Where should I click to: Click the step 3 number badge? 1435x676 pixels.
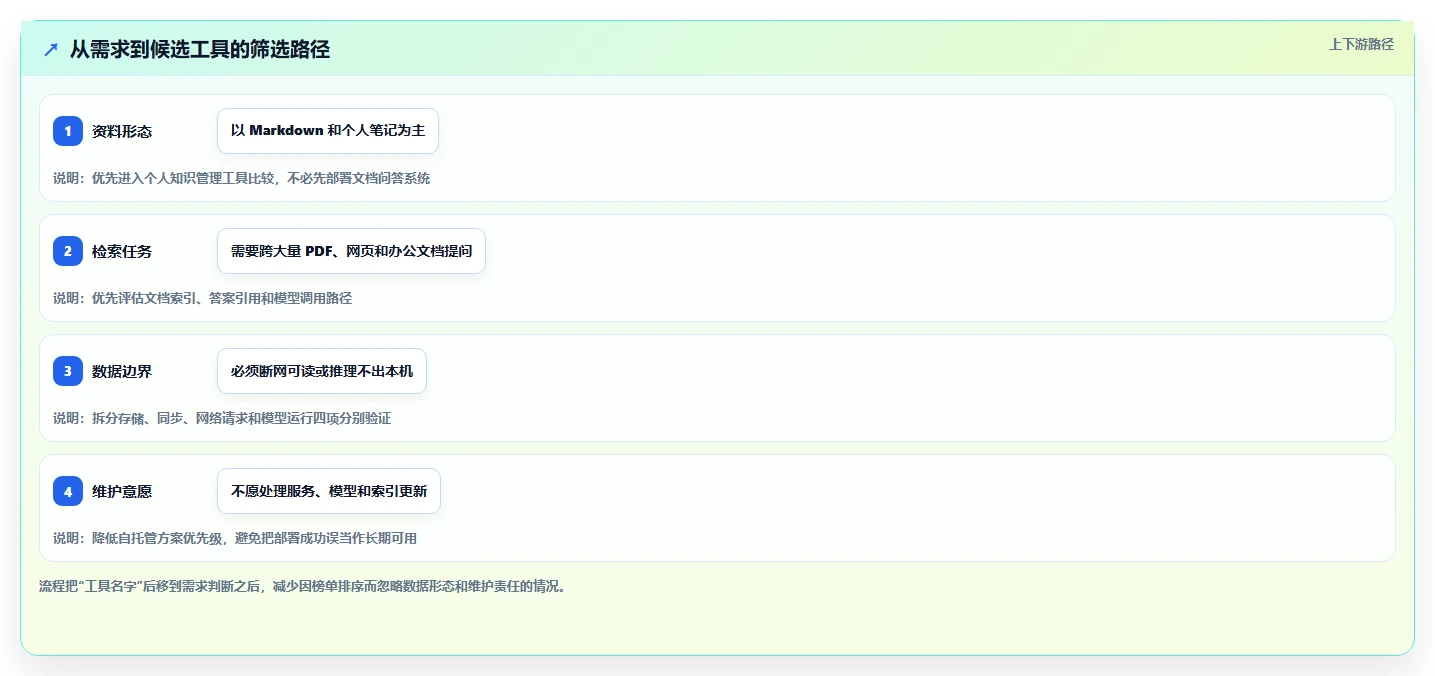click(x=68, y=371)
